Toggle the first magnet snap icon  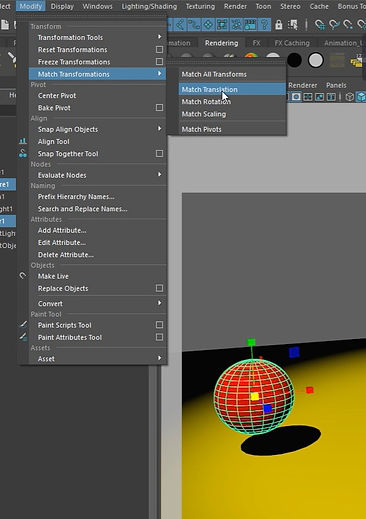click(320, 25)
